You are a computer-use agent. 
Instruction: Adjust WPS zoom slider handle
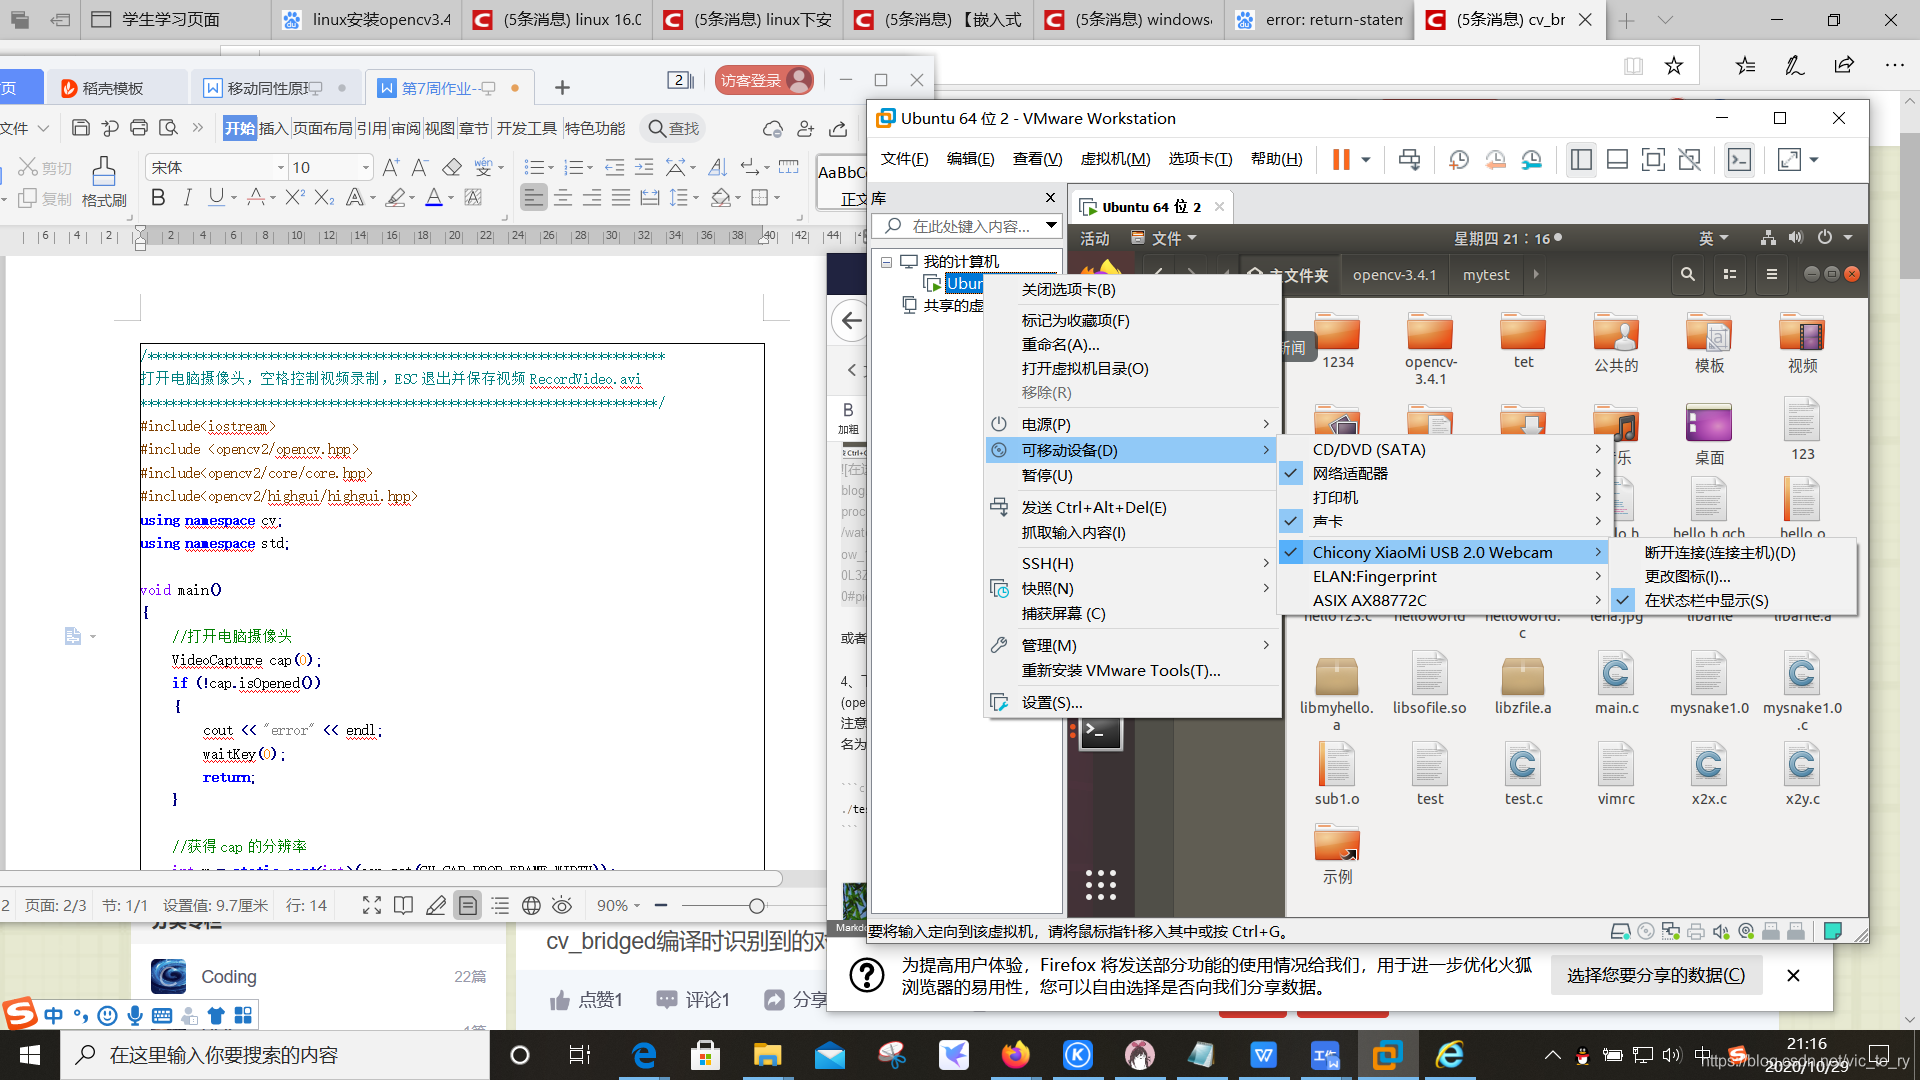757,905
